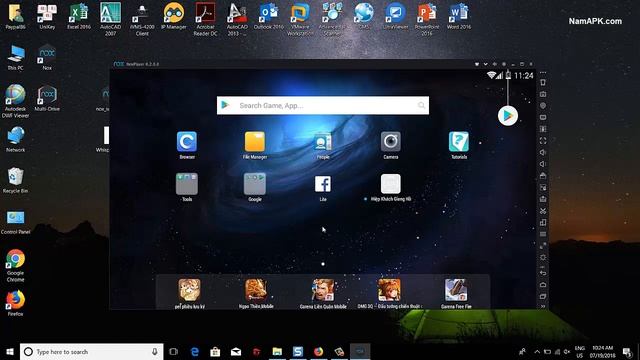This screenshot has height=360, width=640.
Task: Click the taskbar clock showing 10:24 AM
Action: point(602,351)
